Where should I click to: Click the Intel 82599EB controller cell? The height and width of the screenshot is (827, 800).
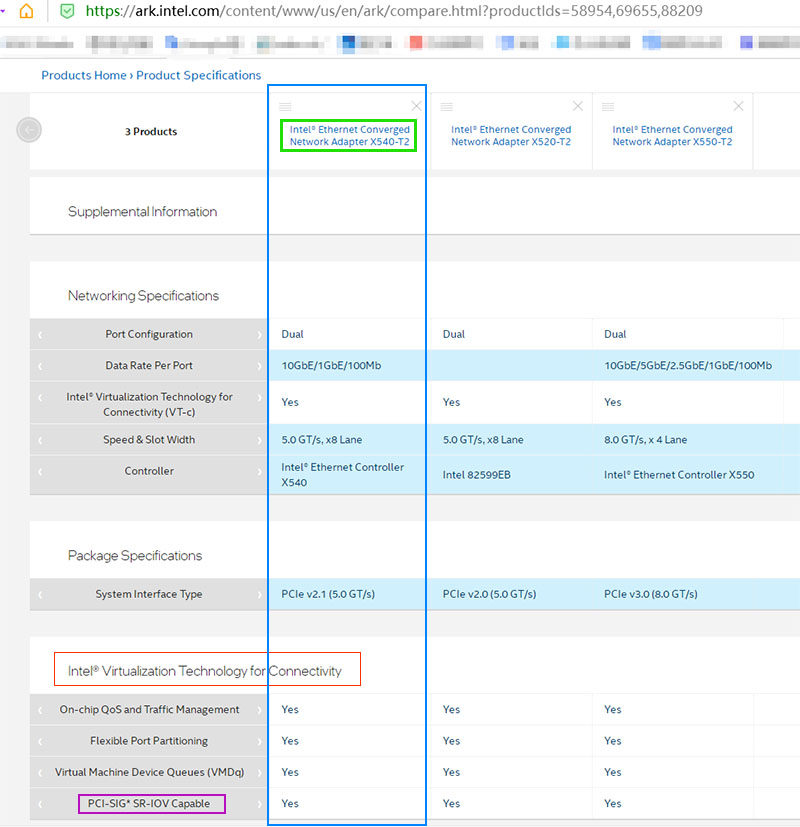(476, 475)
